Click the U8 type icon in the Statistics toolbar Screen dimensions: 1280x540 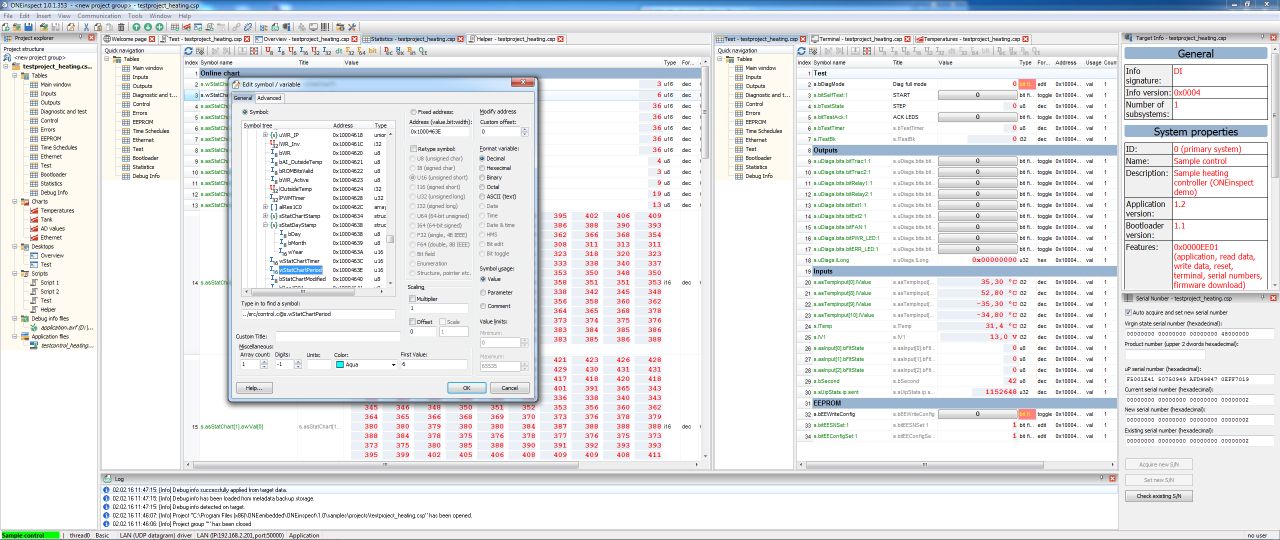point(268,50)
